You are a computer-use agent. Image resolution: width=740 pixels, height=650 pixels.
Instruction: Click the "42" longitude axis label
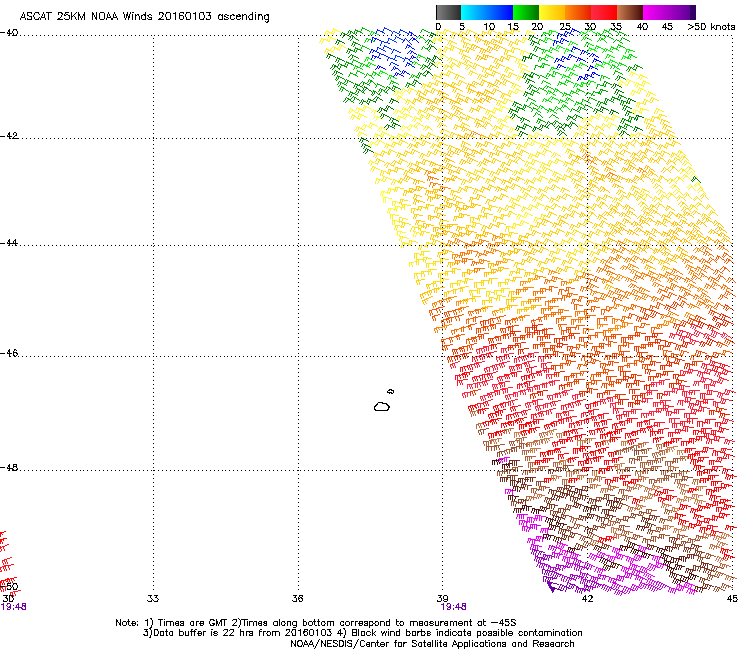point(587,599)
